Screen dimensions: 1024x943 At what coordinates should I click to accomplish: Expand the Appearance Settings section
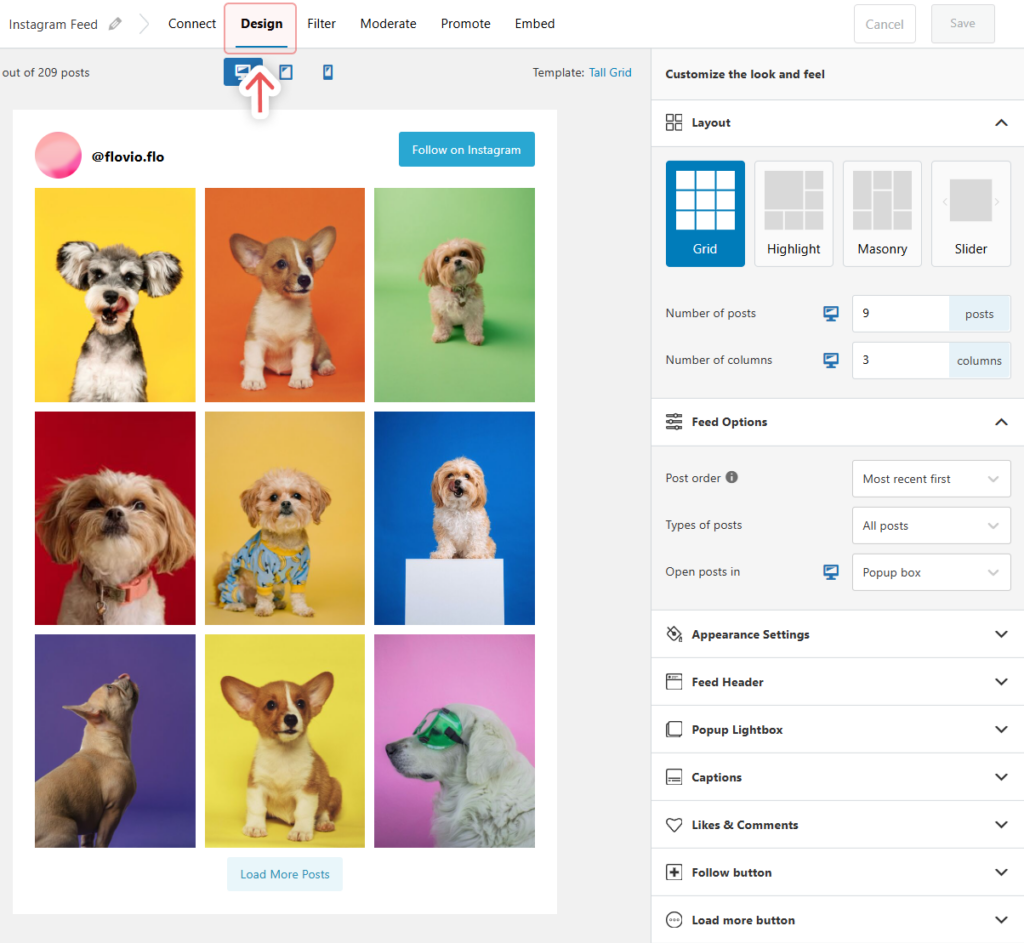point(836,634)
